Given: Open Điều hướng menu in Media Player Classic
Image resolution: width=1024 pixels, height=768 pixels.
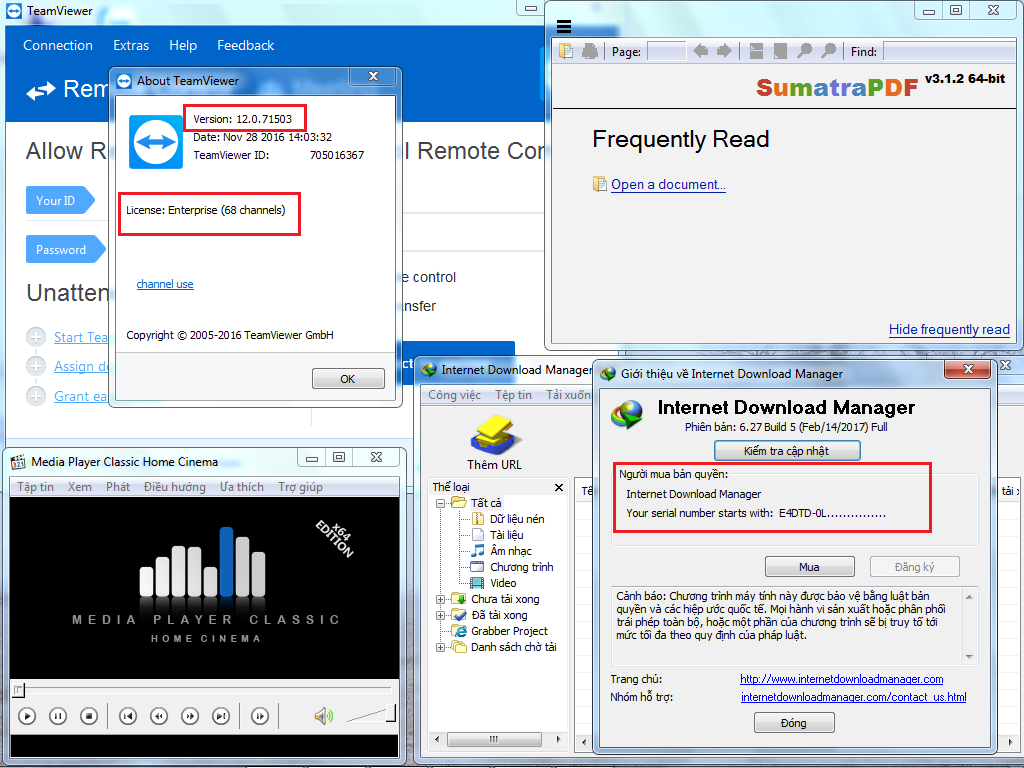Looking at the screenshot, I should [x=174, y=487].
